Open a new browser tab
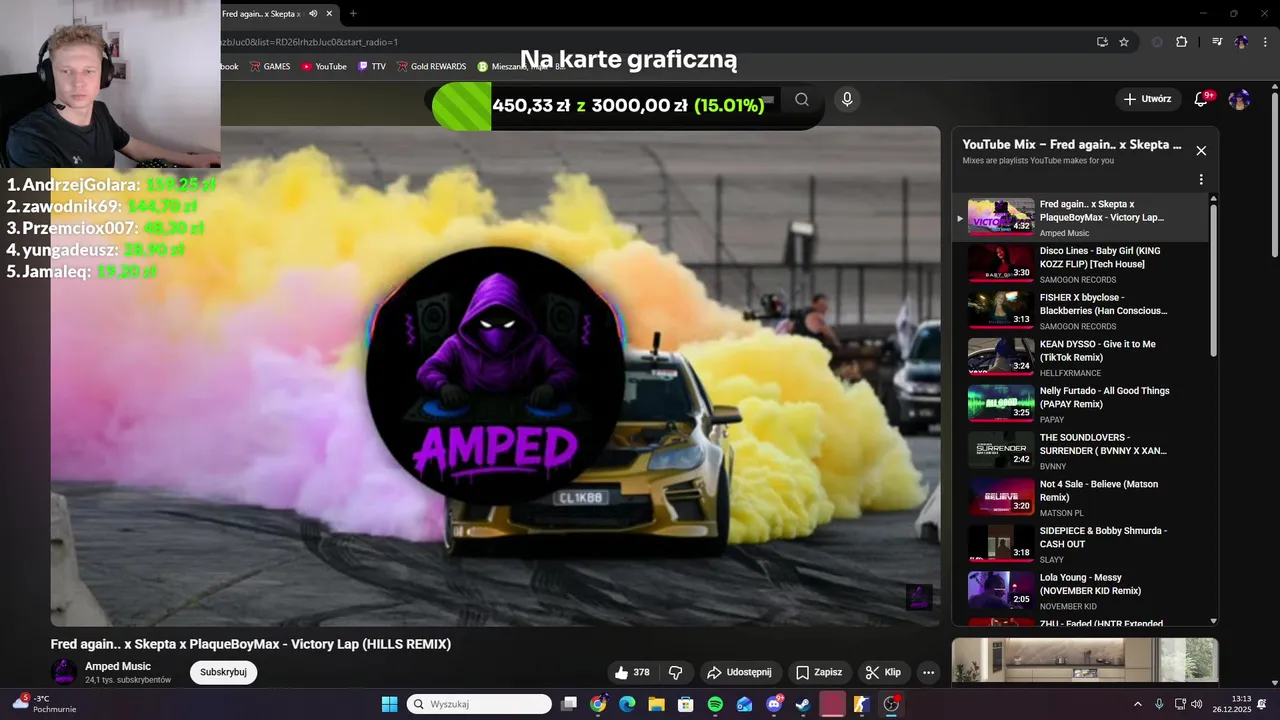 tap(353, 13)
